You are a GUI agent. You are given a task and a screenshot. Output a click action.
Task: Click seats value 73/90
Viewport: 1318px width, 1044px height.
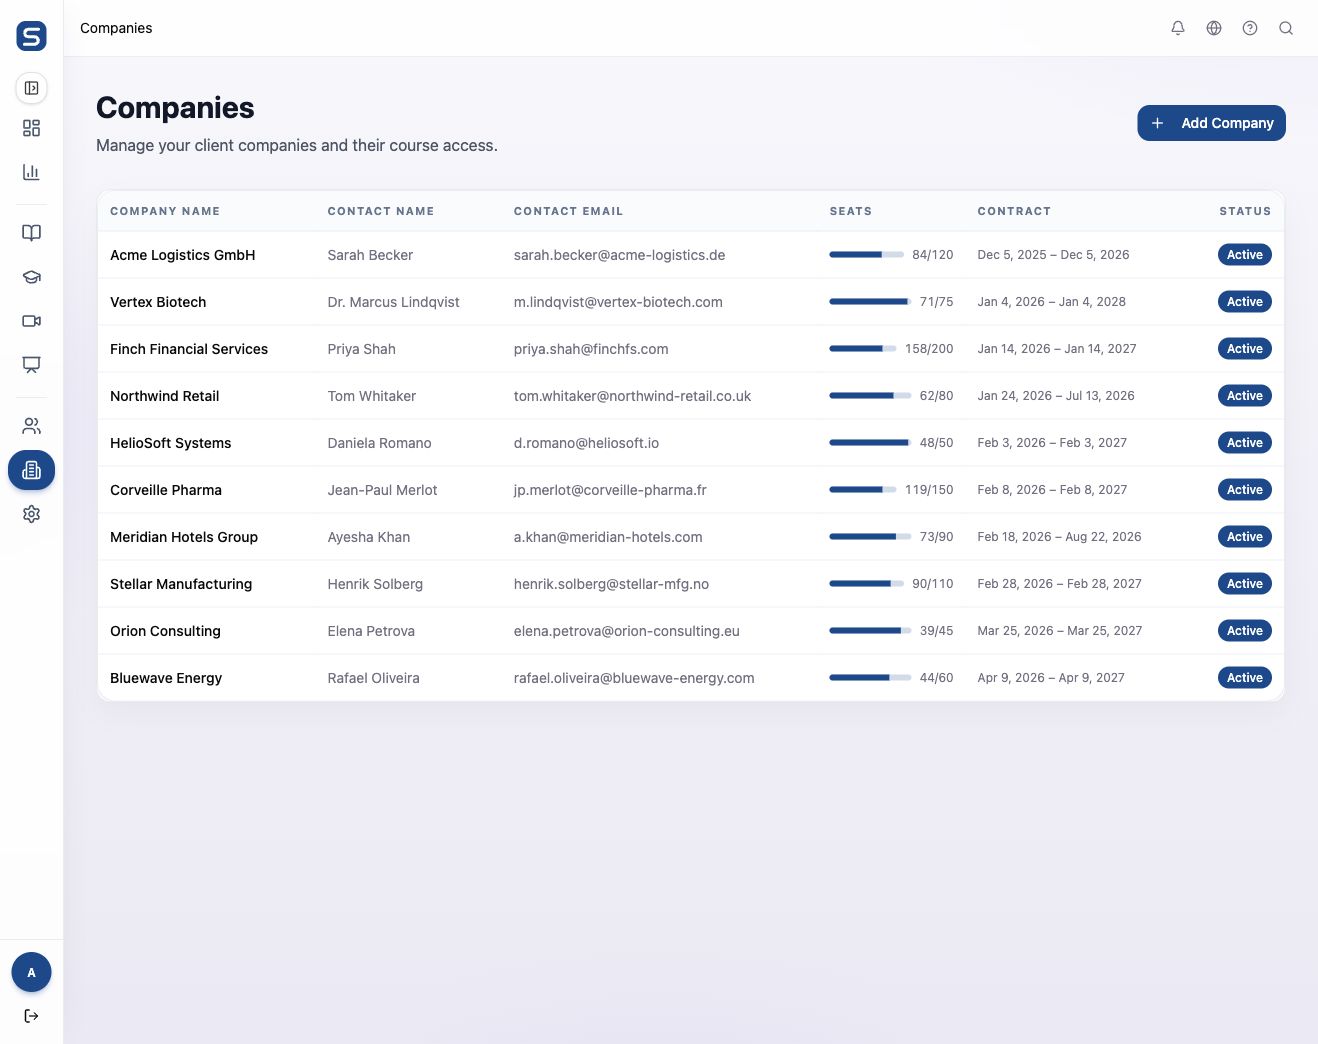(x=936, y=537)
